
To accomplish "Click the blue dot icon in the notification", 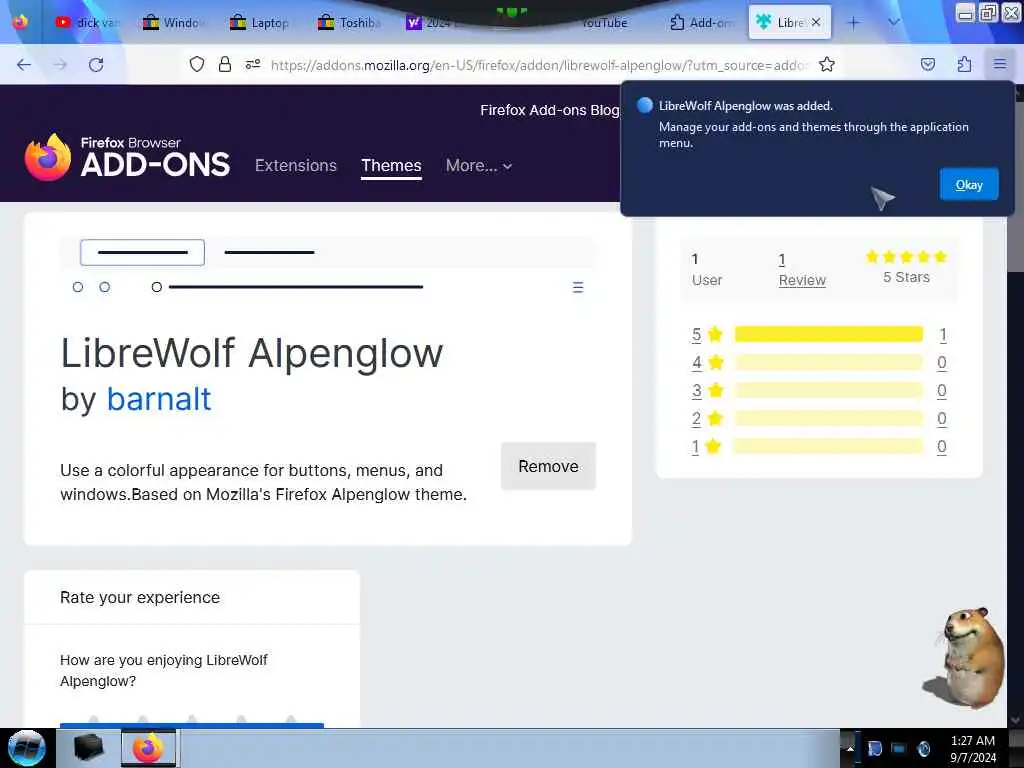I will 645,105.
